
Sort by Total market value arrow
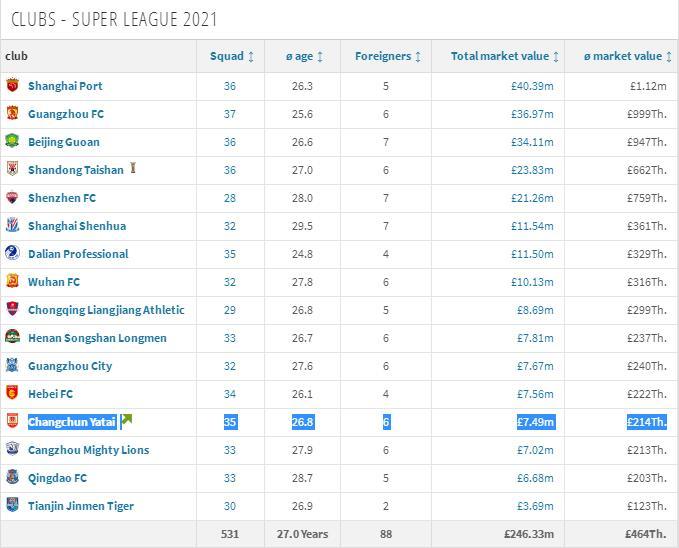click(556, 56)
